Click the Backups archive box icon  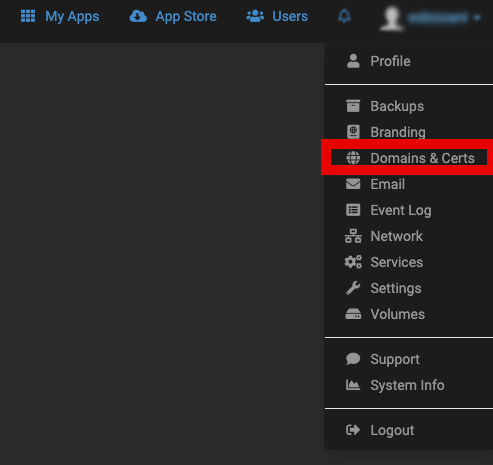[x=353, y=106]
